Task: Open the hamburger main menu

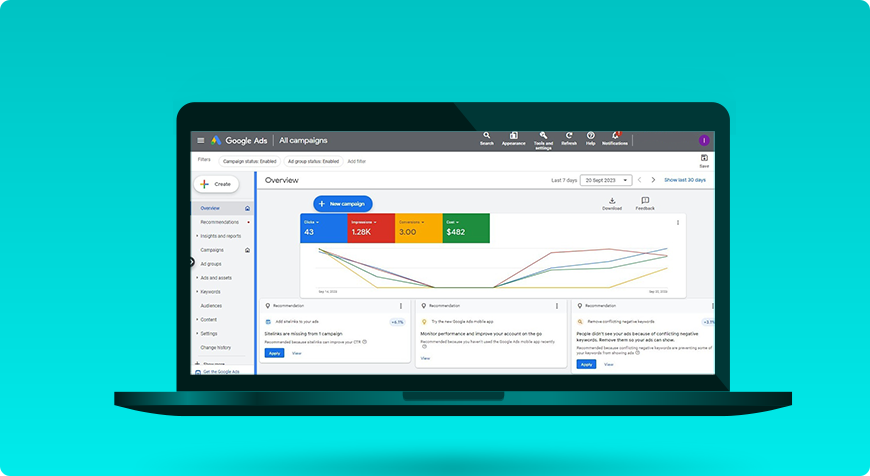Action: (x=201, y=140)
